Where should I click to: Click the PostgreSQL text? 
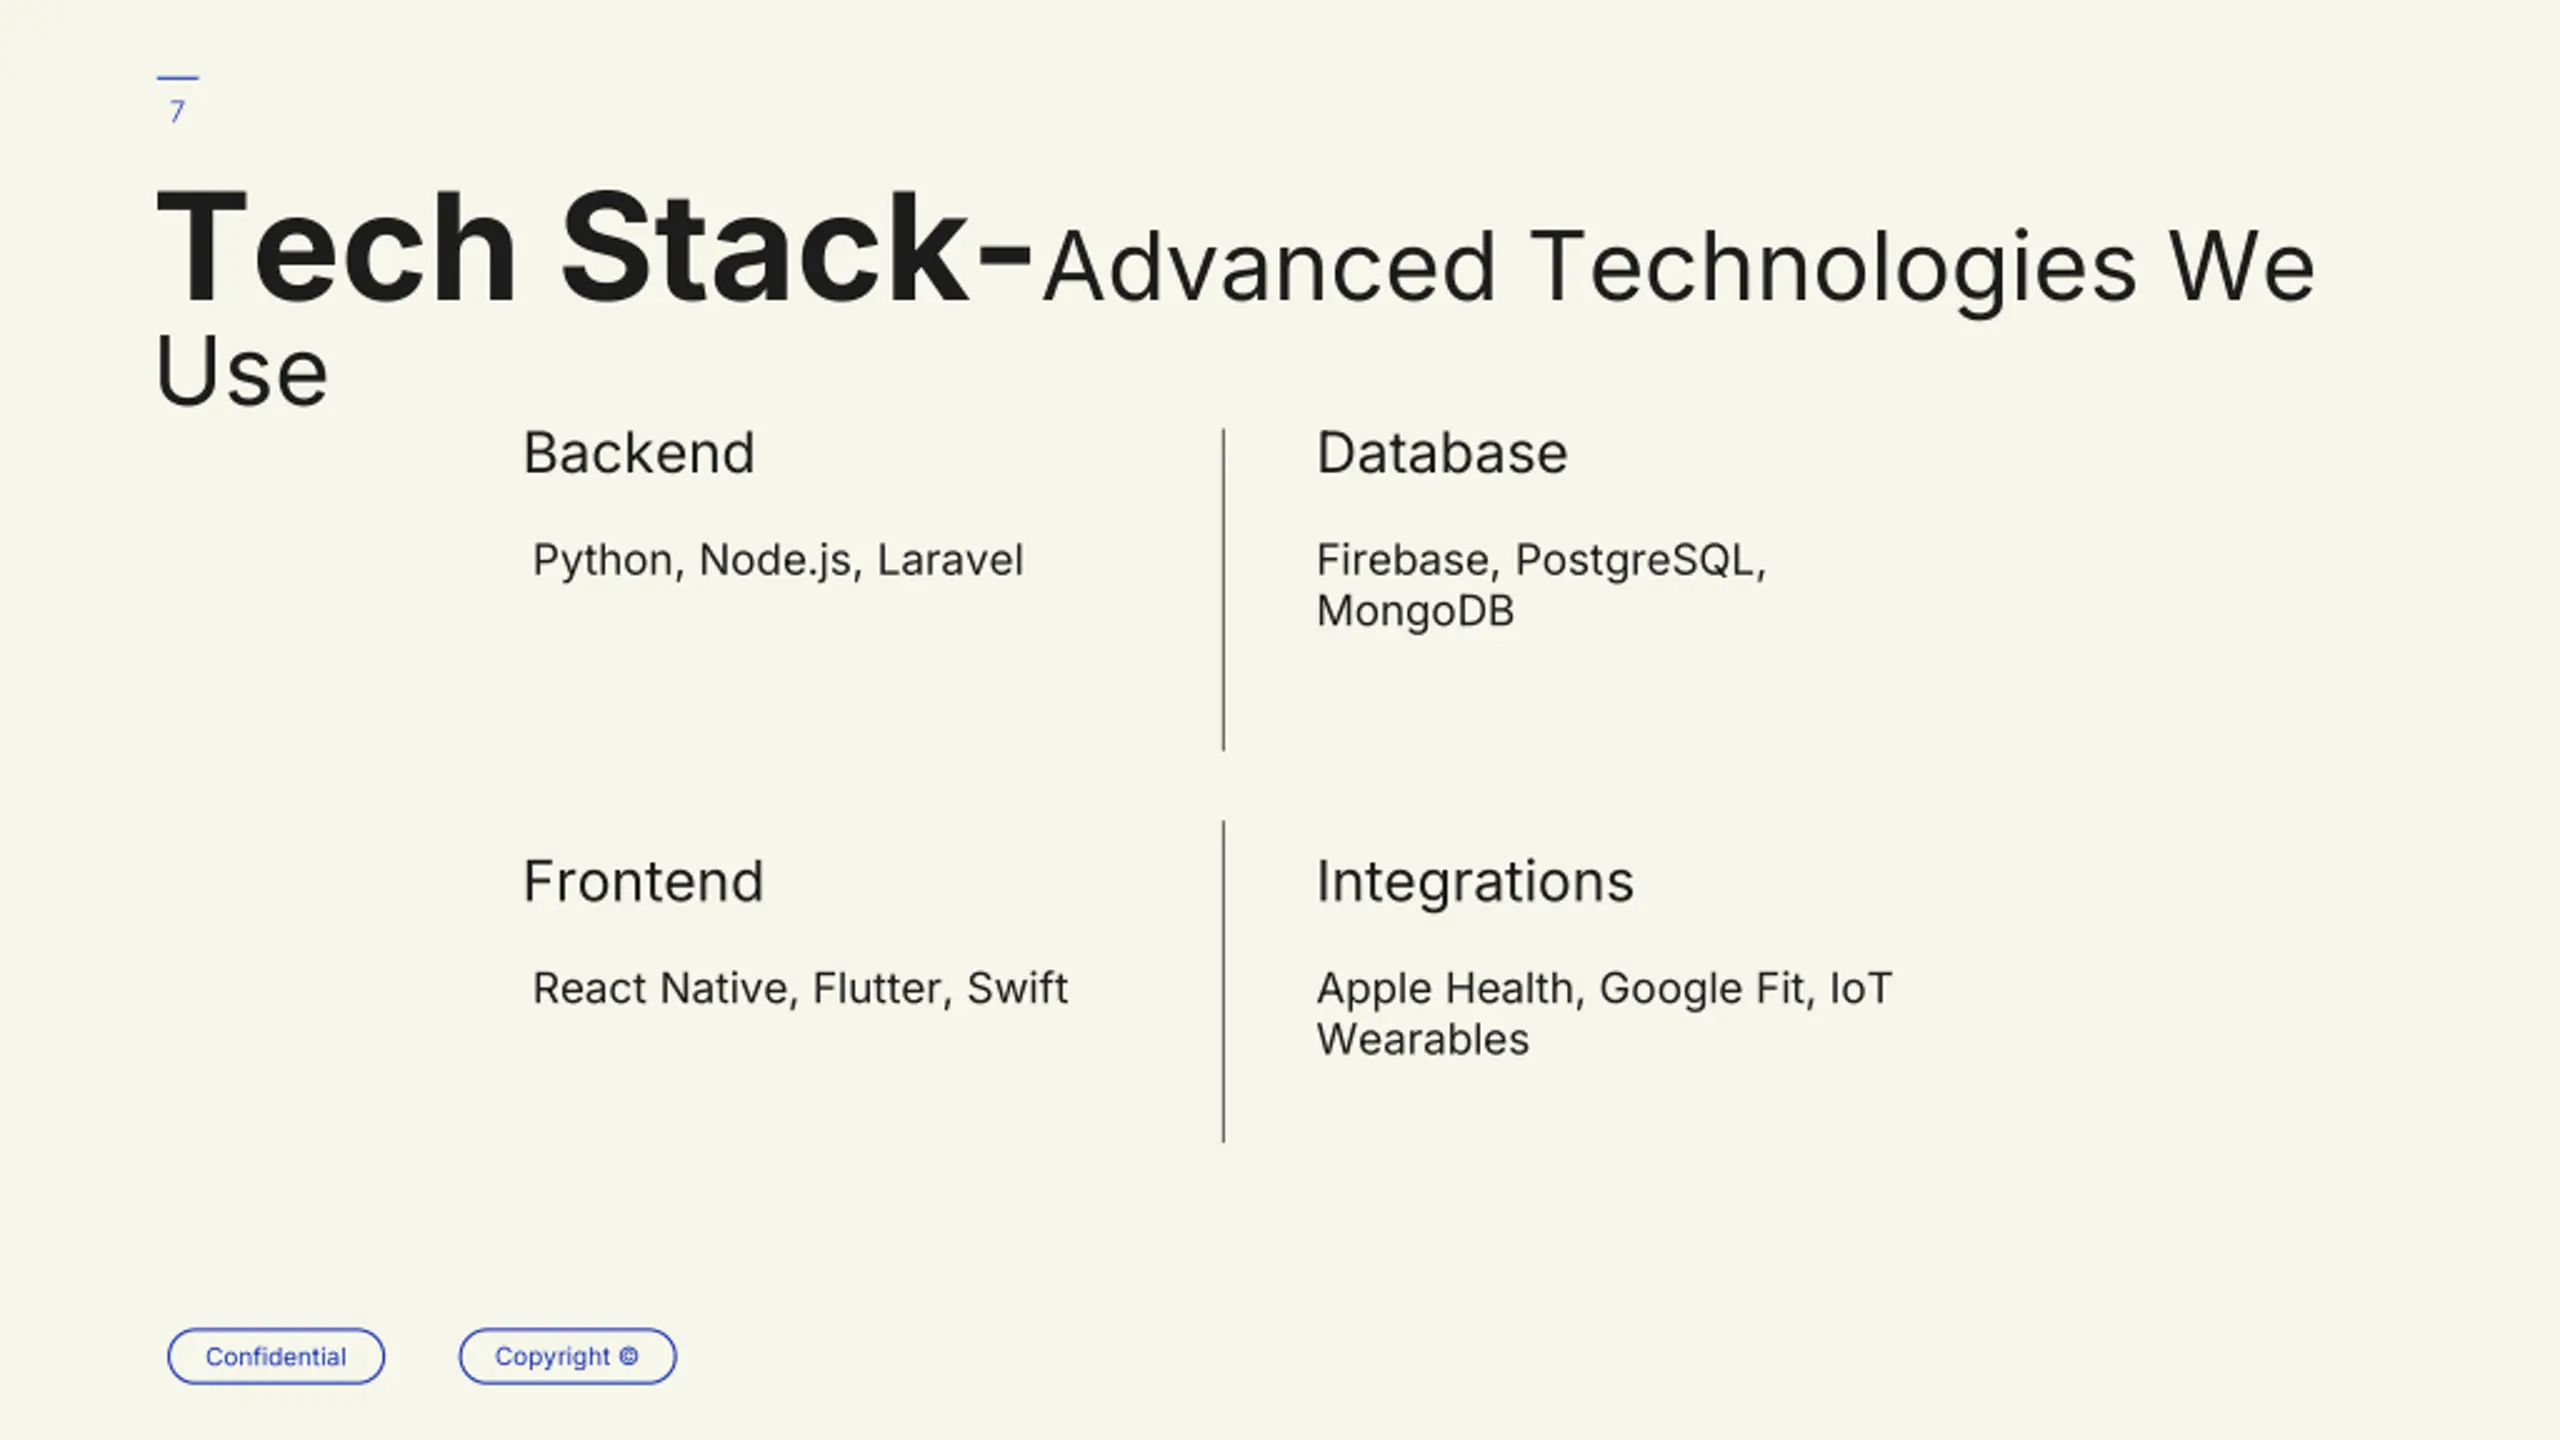pyautogui.click(x=1636, y=560)
